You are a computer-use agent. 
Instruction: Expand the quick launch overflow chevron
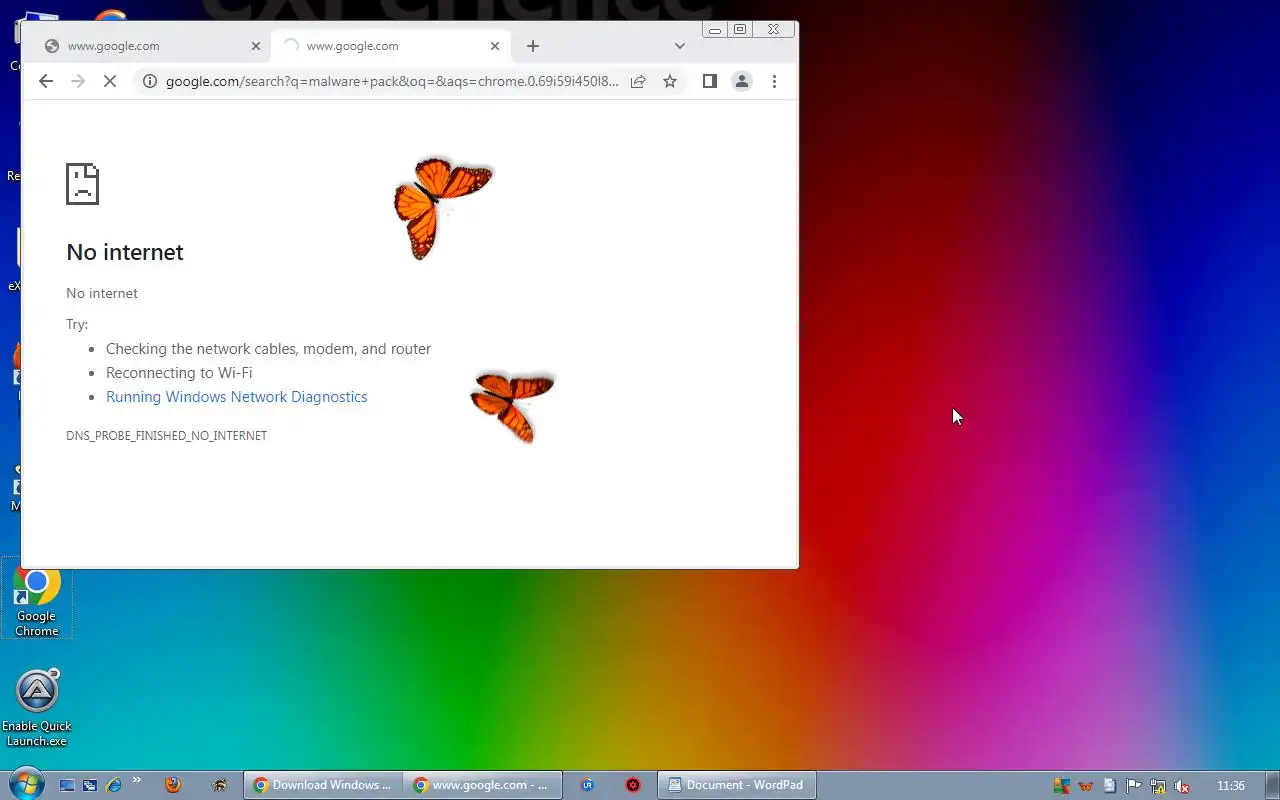tap(137, 780)
